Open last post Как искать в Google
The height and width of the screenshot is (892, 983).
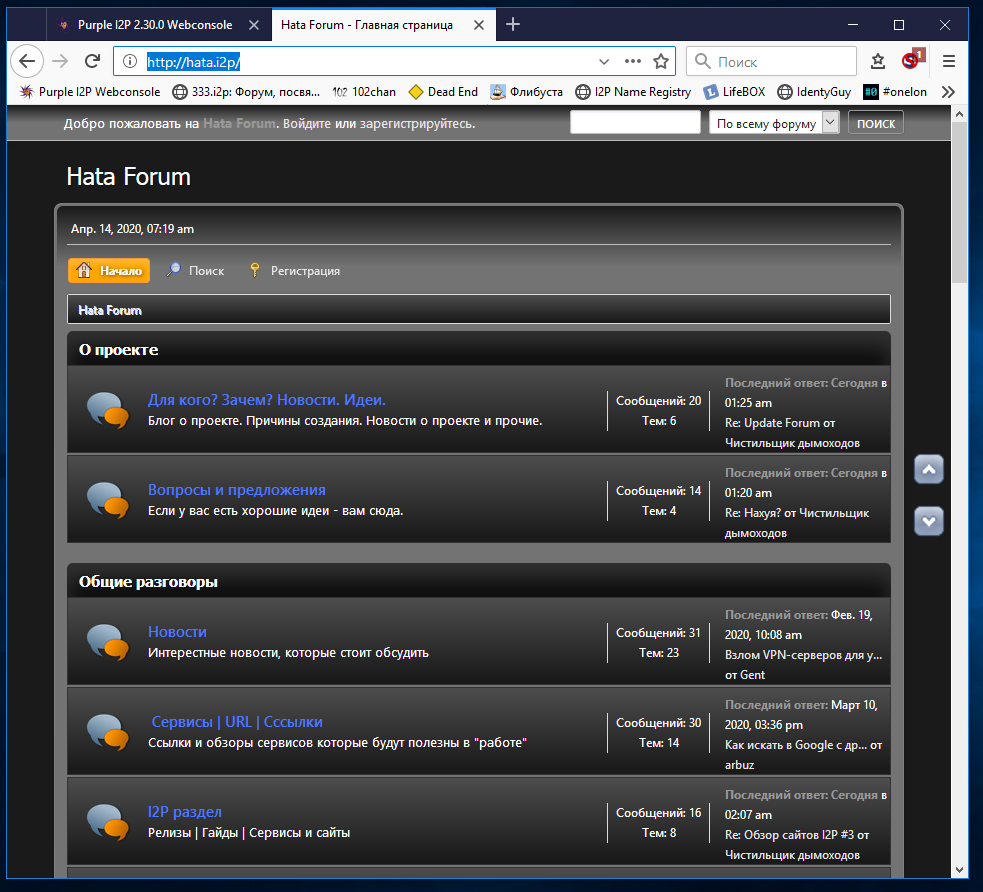pos(796,745)
